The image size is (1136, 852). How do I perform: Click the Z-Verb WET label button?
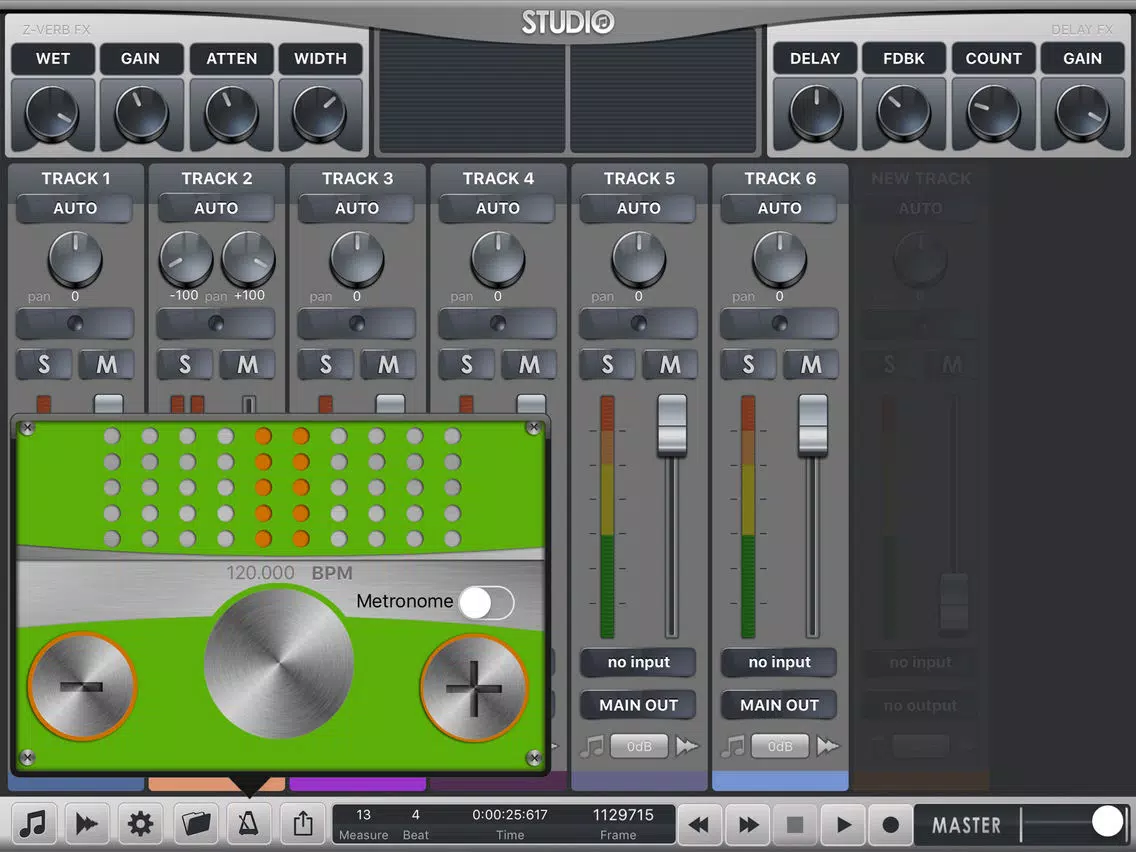[53, 59]
